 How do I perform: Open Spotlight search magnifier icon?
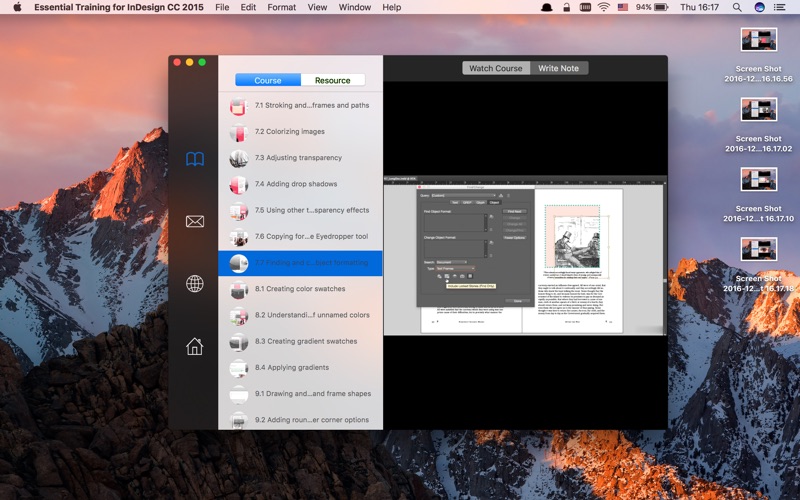[737, 7]
